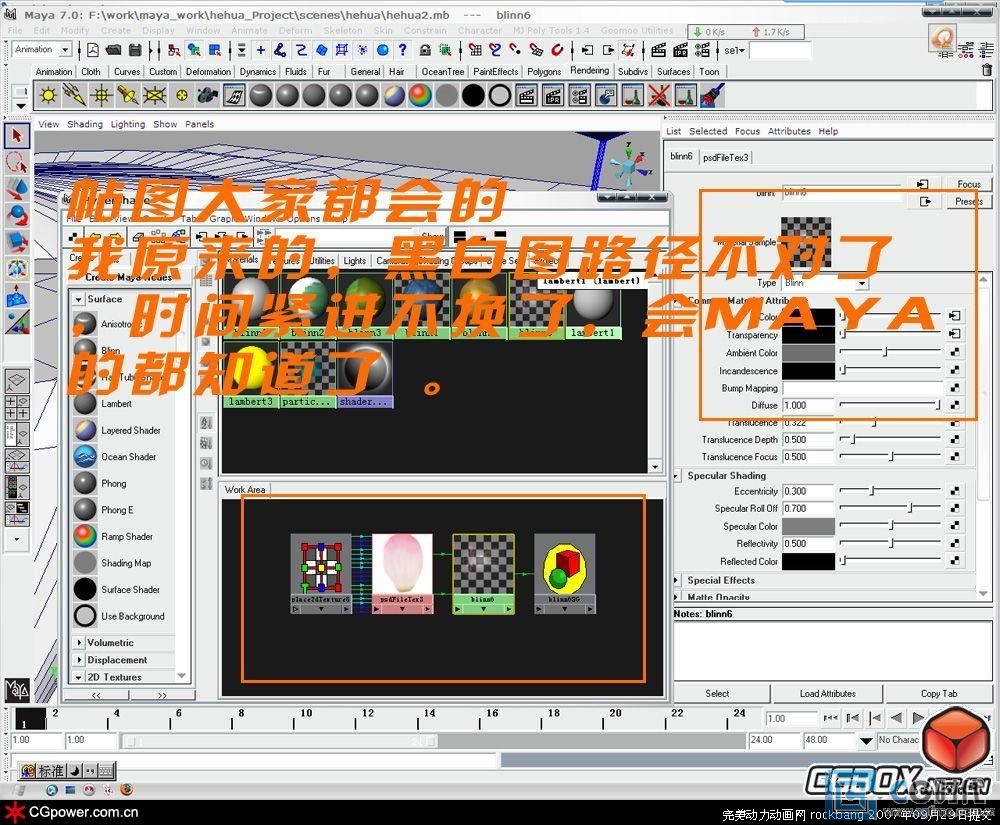Click map button beside Specular Color

point(954,526)
